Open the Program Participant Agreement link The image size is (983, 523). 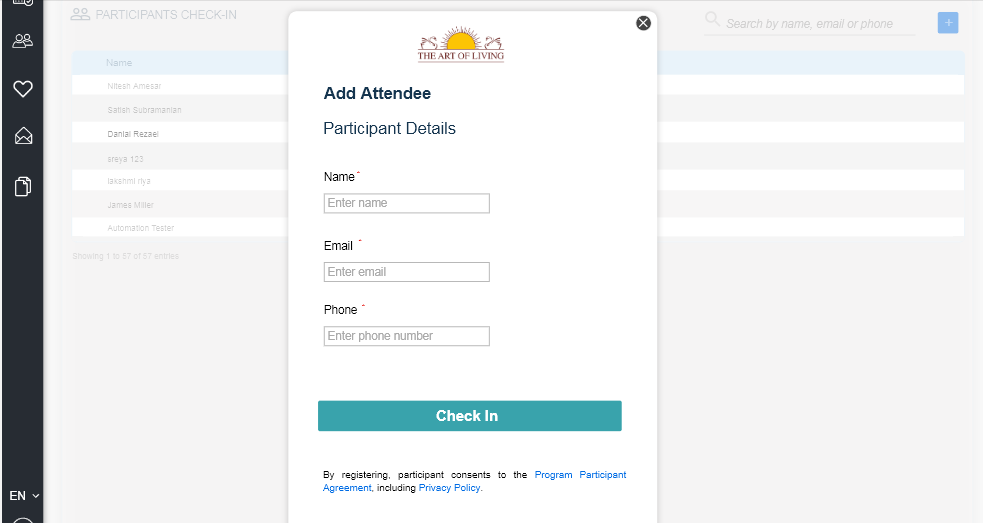[x=475, y=481]
